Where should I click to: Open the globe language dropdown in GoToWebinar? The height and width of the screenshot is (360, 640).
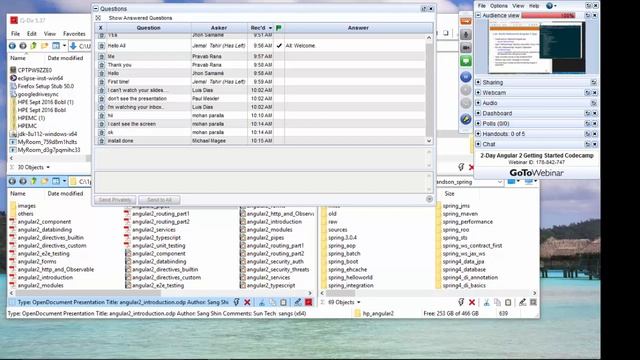pyautogui.click(x=551, y=6)
